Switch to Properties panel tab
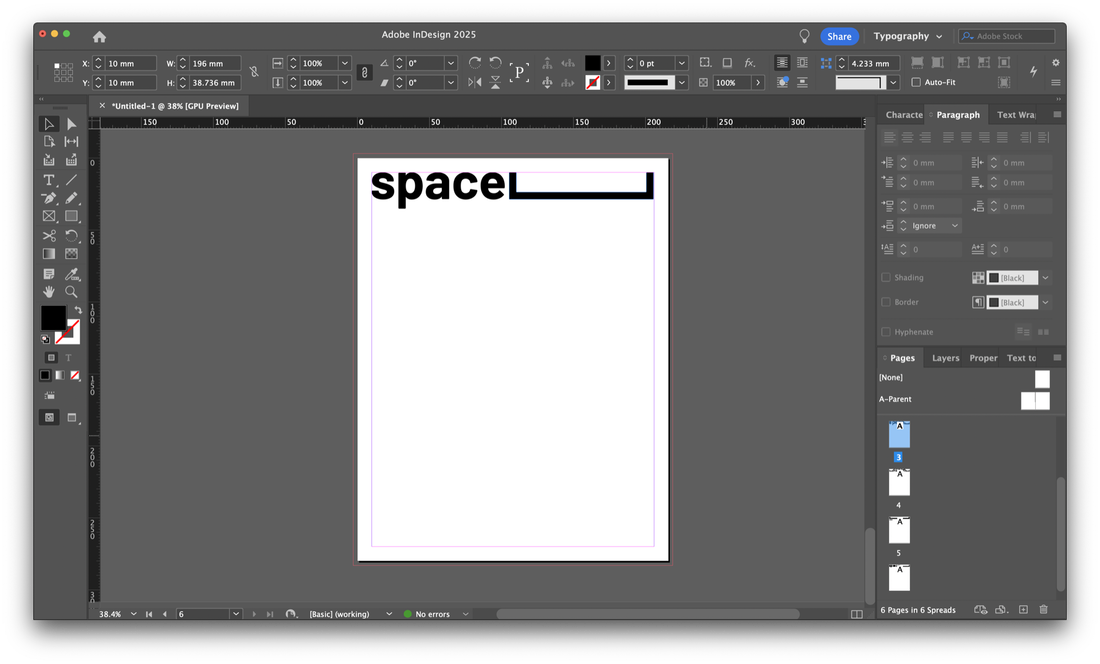 (983, 358)
